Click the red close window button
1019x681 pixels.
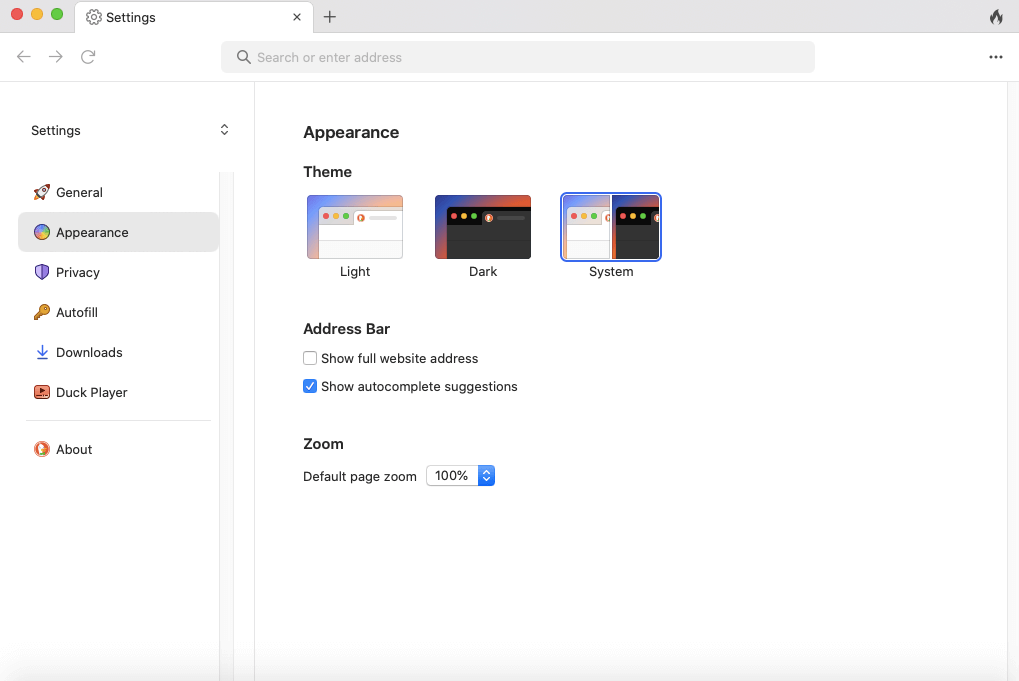coord(18,14)
